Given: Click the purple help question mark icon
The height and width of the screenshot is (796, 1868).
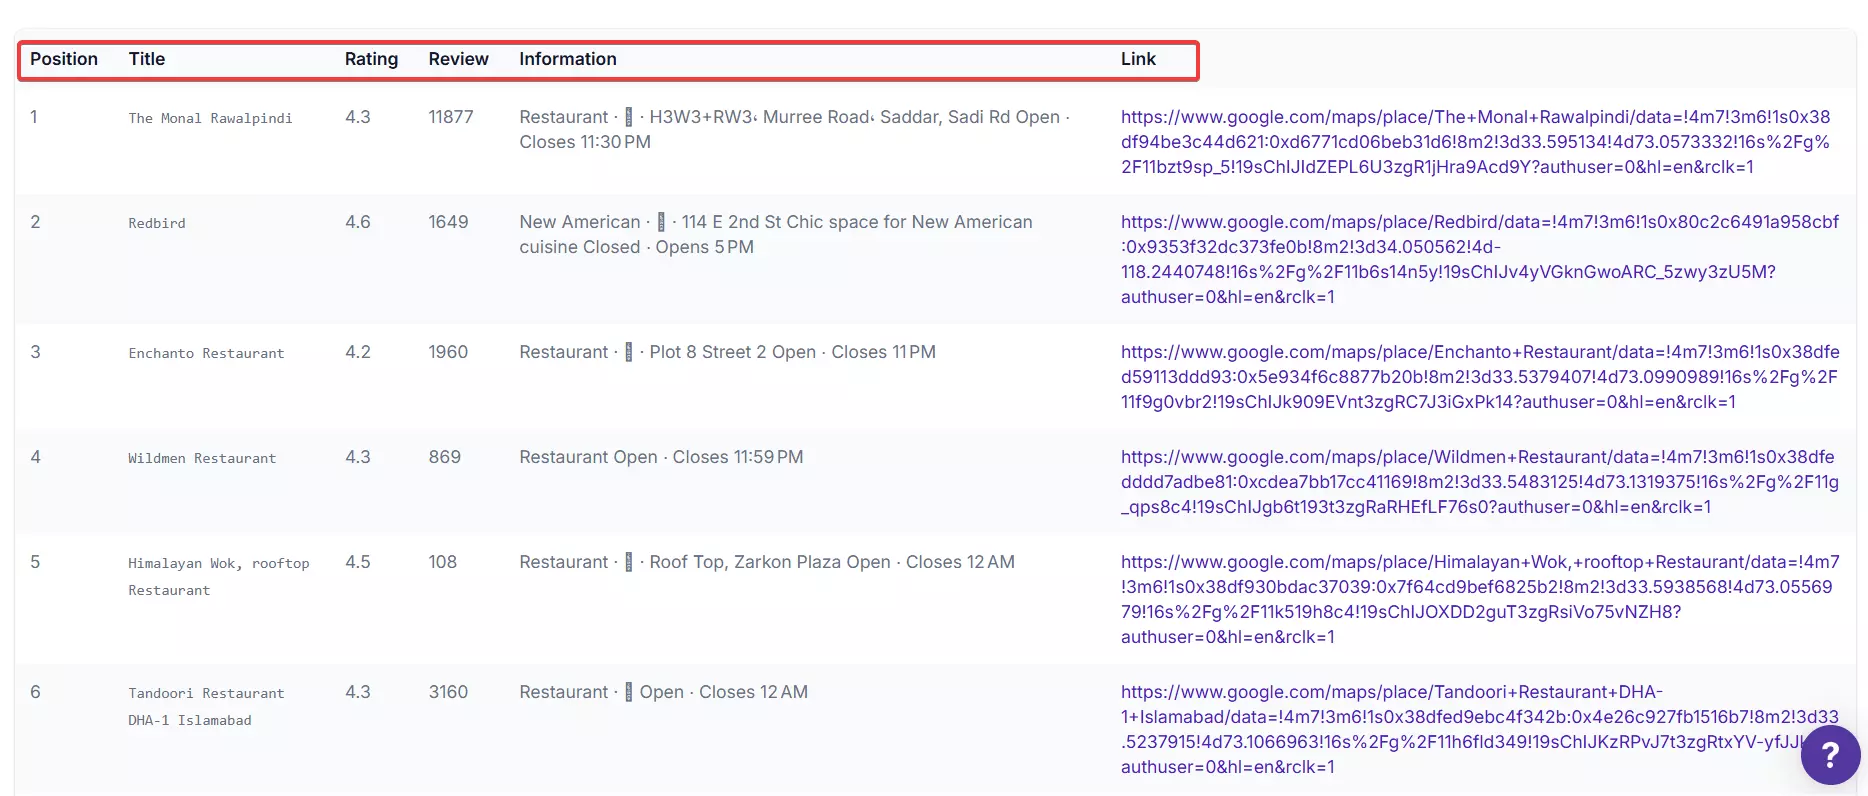Looking at the screenshot, I should (x=1829, y=755).
